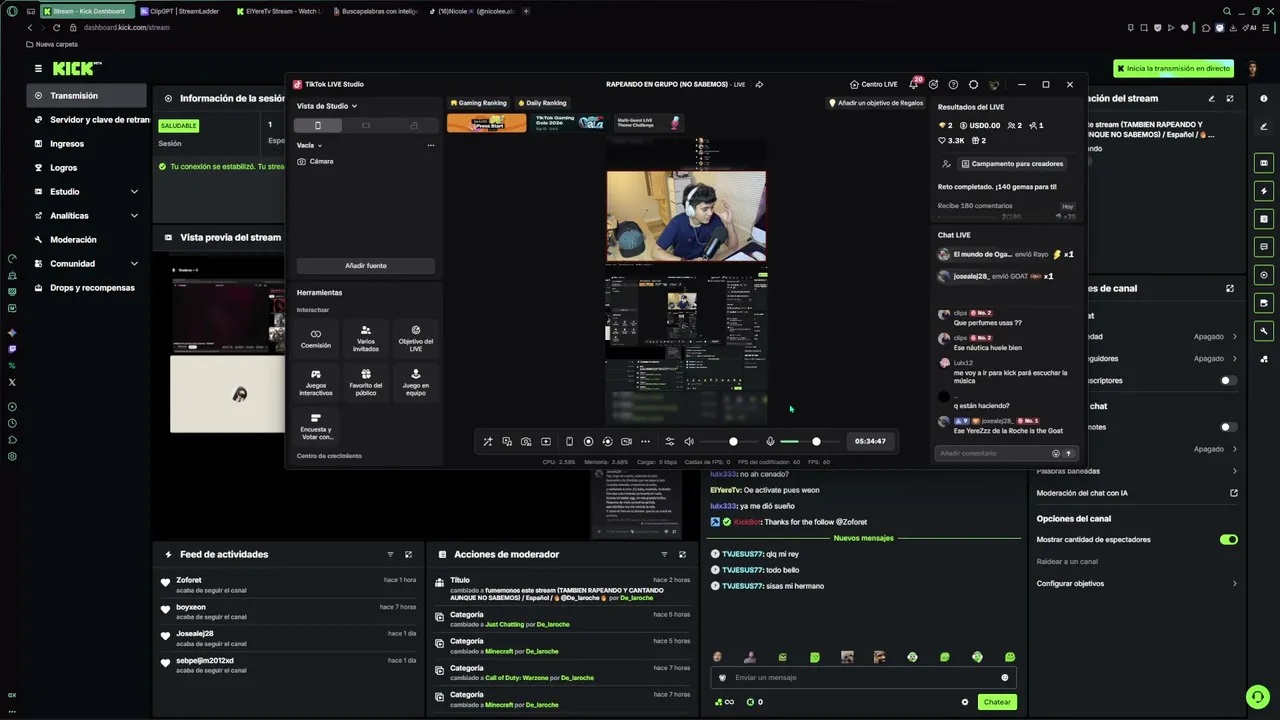Open the Kick support headset button
Viewport: 1280px width, 720px height.
pos(1257,697)
